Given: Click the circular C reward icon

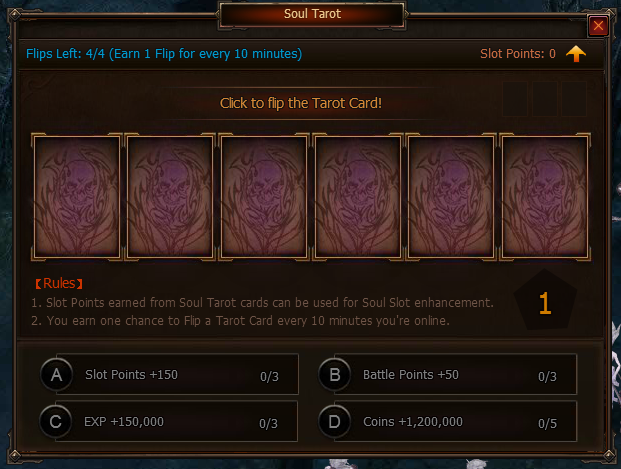Looking at the screenshot, I should pyautogui.click(x=56, y=421).
